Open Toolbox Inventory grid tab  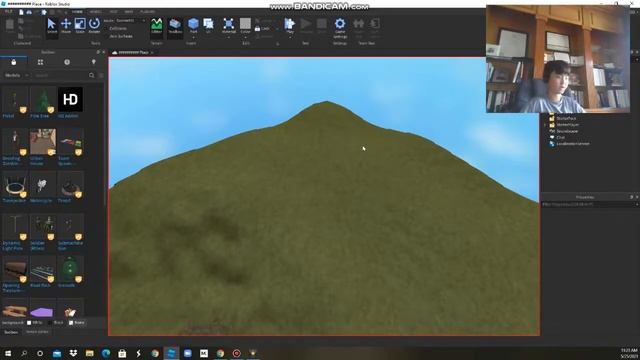[40, 62]
